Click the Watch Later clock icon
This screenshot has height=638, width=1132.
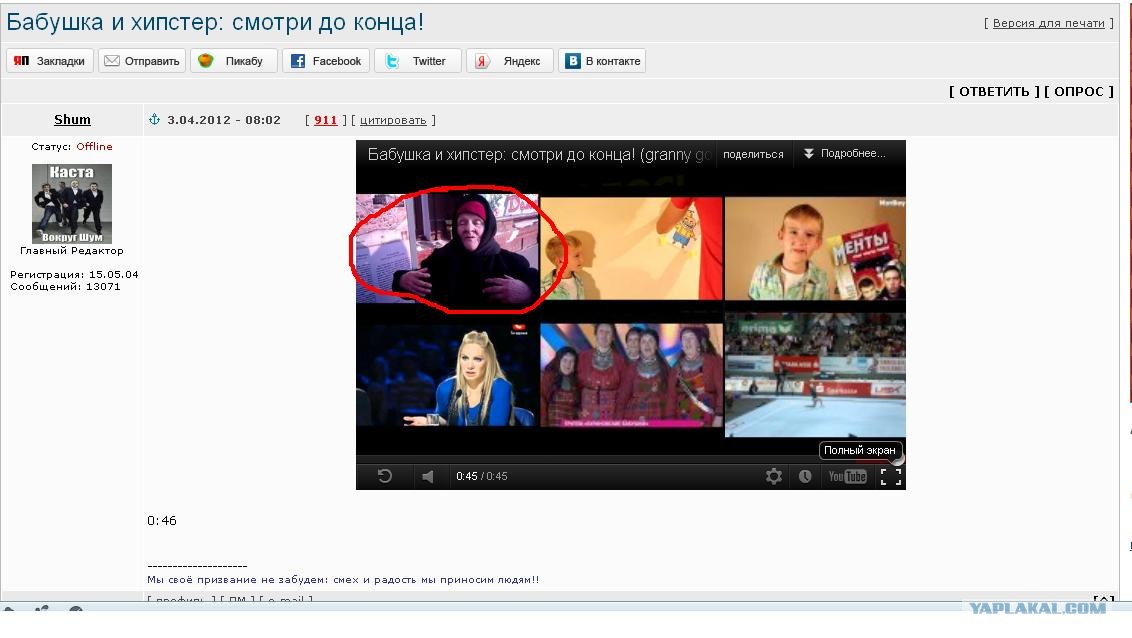point(805,477)
